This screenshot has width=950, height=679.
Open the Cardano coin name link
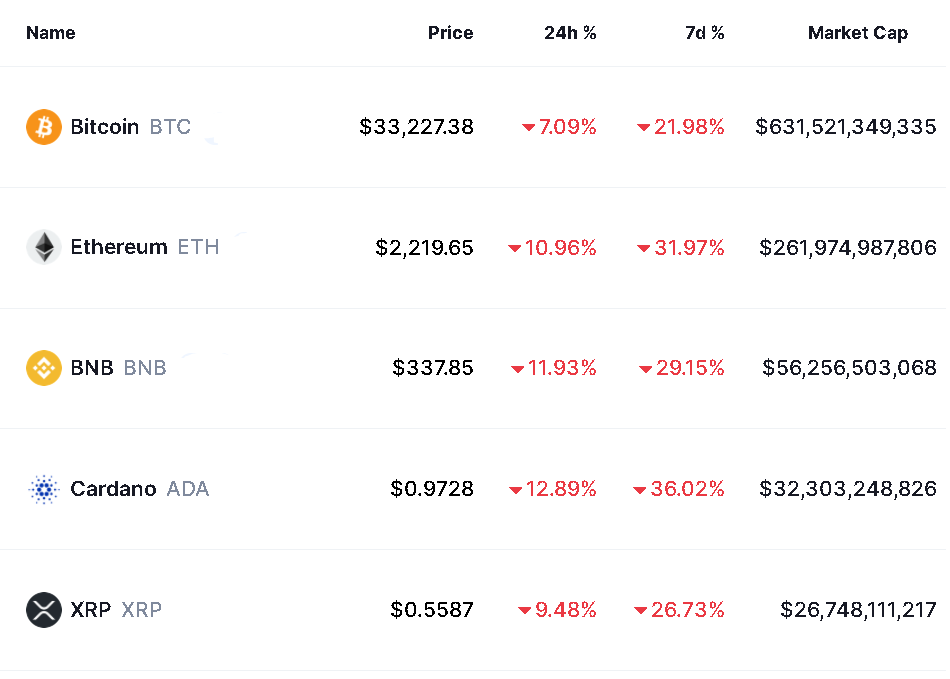[x=113, y=489]
